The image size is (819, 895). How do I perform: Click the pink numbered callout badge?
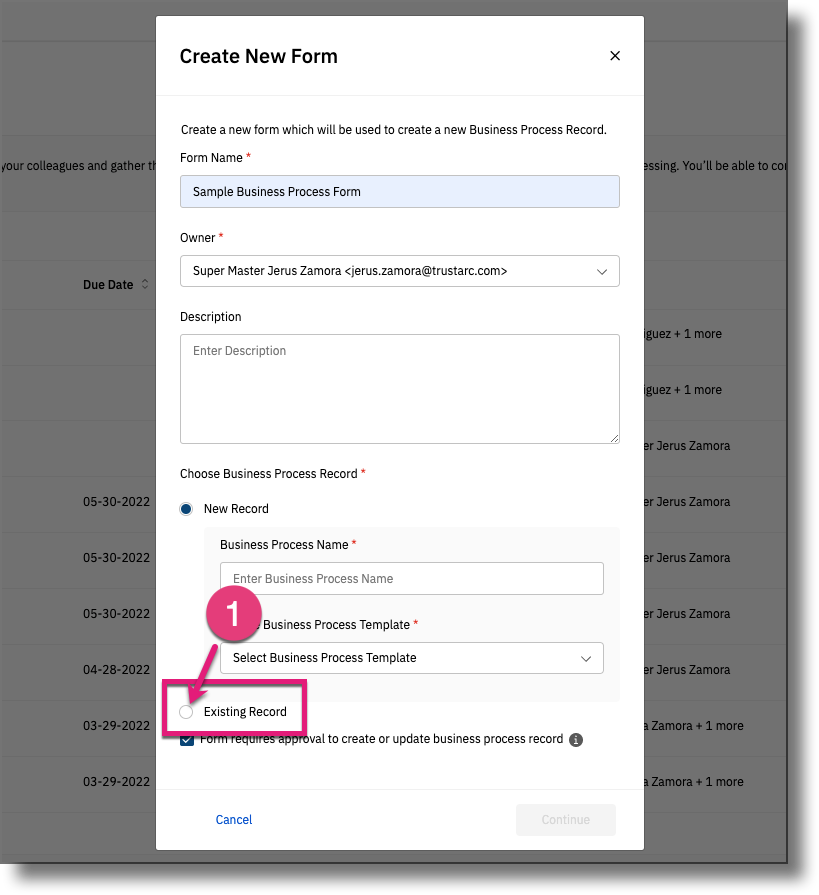coord(233,617)
